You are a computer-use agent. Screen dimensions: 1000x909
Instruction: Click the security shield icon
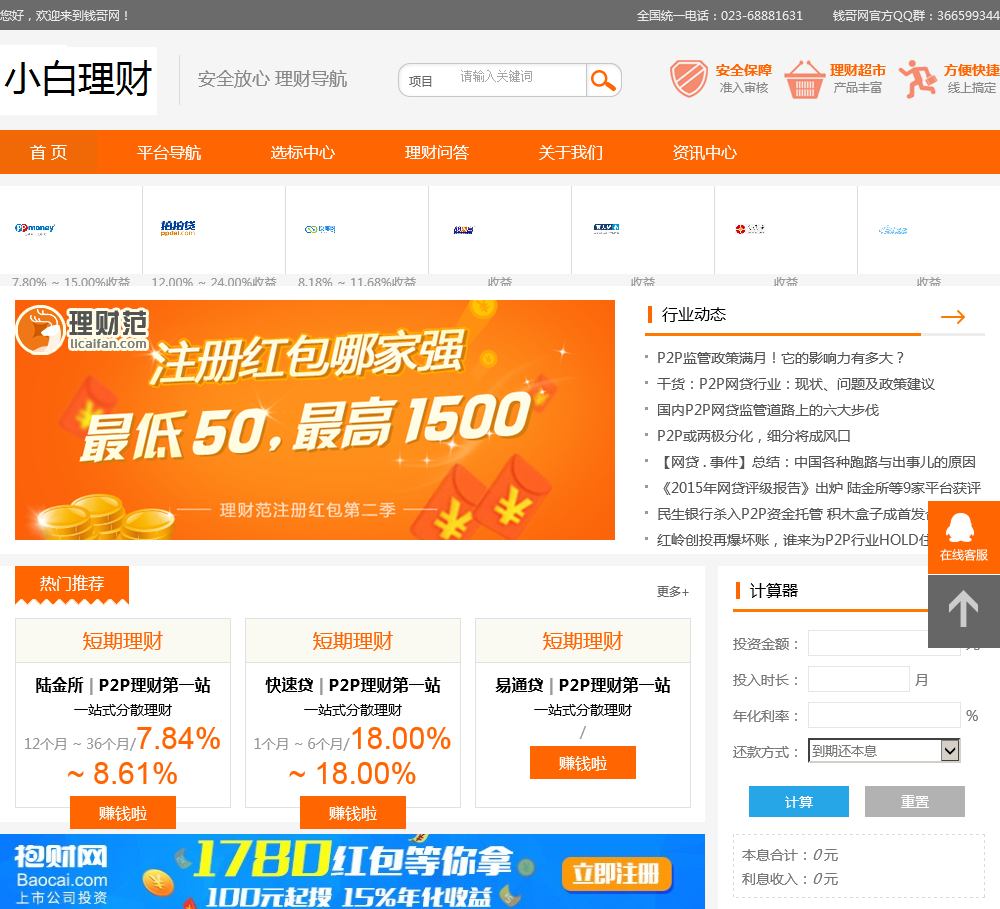[x=689, y=78]
